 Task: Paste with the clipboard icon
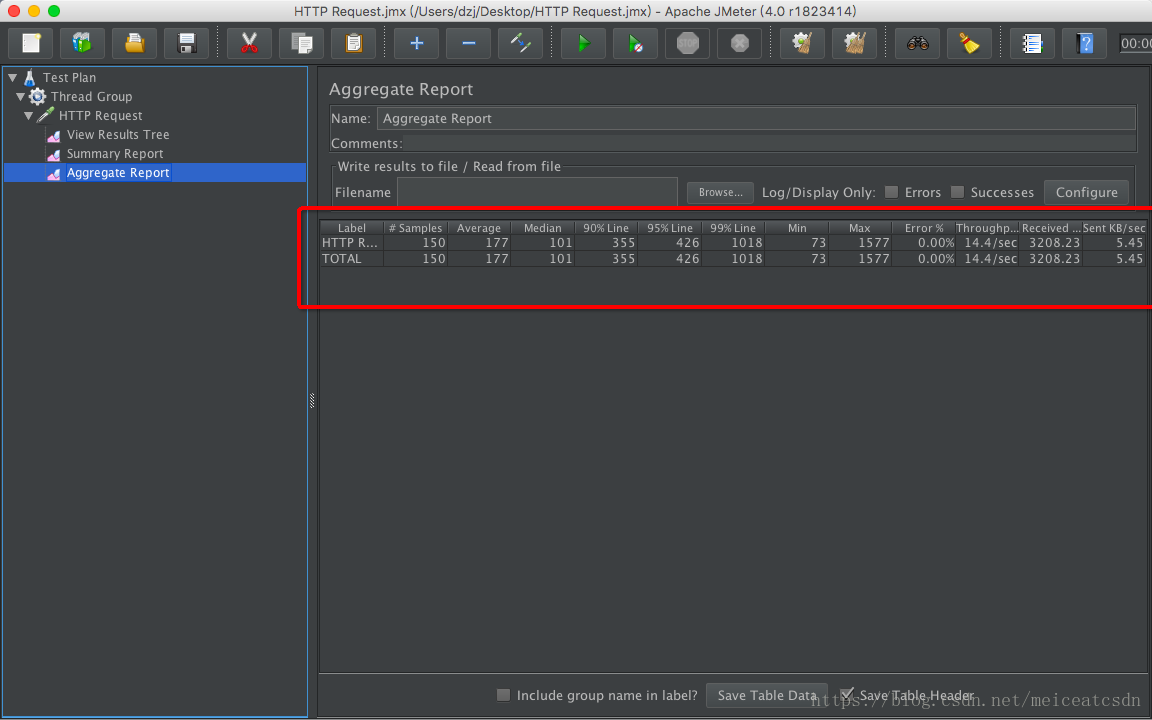(x=353, y=43)
